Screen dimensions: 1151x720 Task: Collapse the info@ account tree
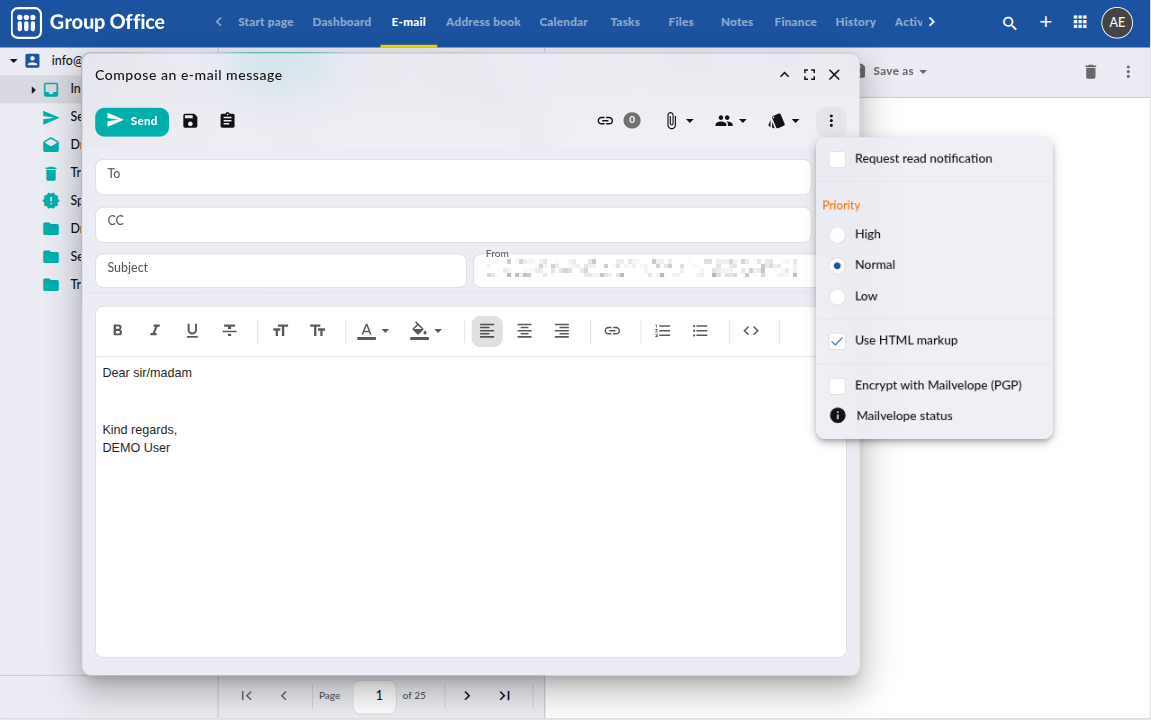[13, 61]
